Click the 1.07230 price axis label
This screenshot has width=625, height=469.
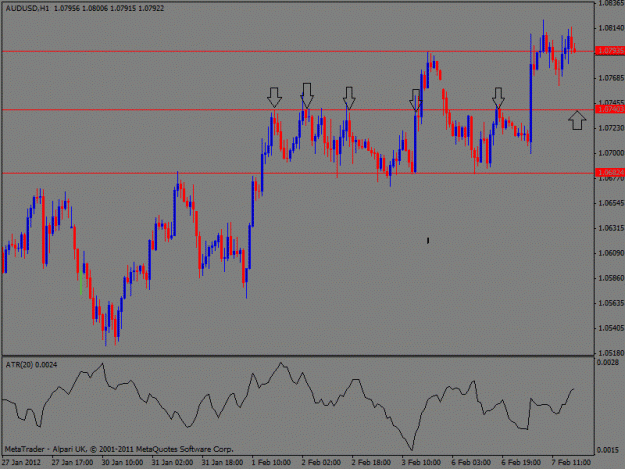[x=611, y=128]
